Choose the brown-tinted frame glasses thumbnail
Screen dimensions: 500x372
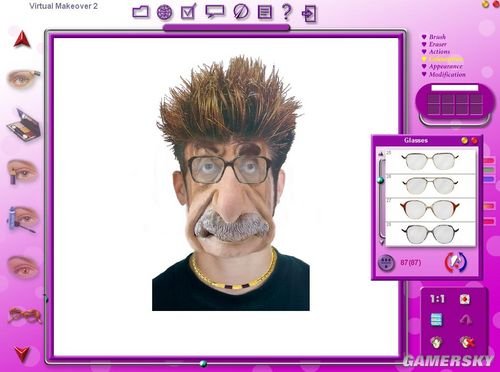click(430, 209)
